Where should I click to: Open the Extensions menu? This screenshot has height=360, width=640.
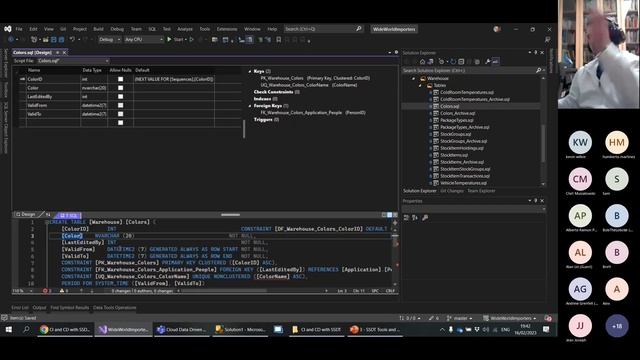[227, 29]
